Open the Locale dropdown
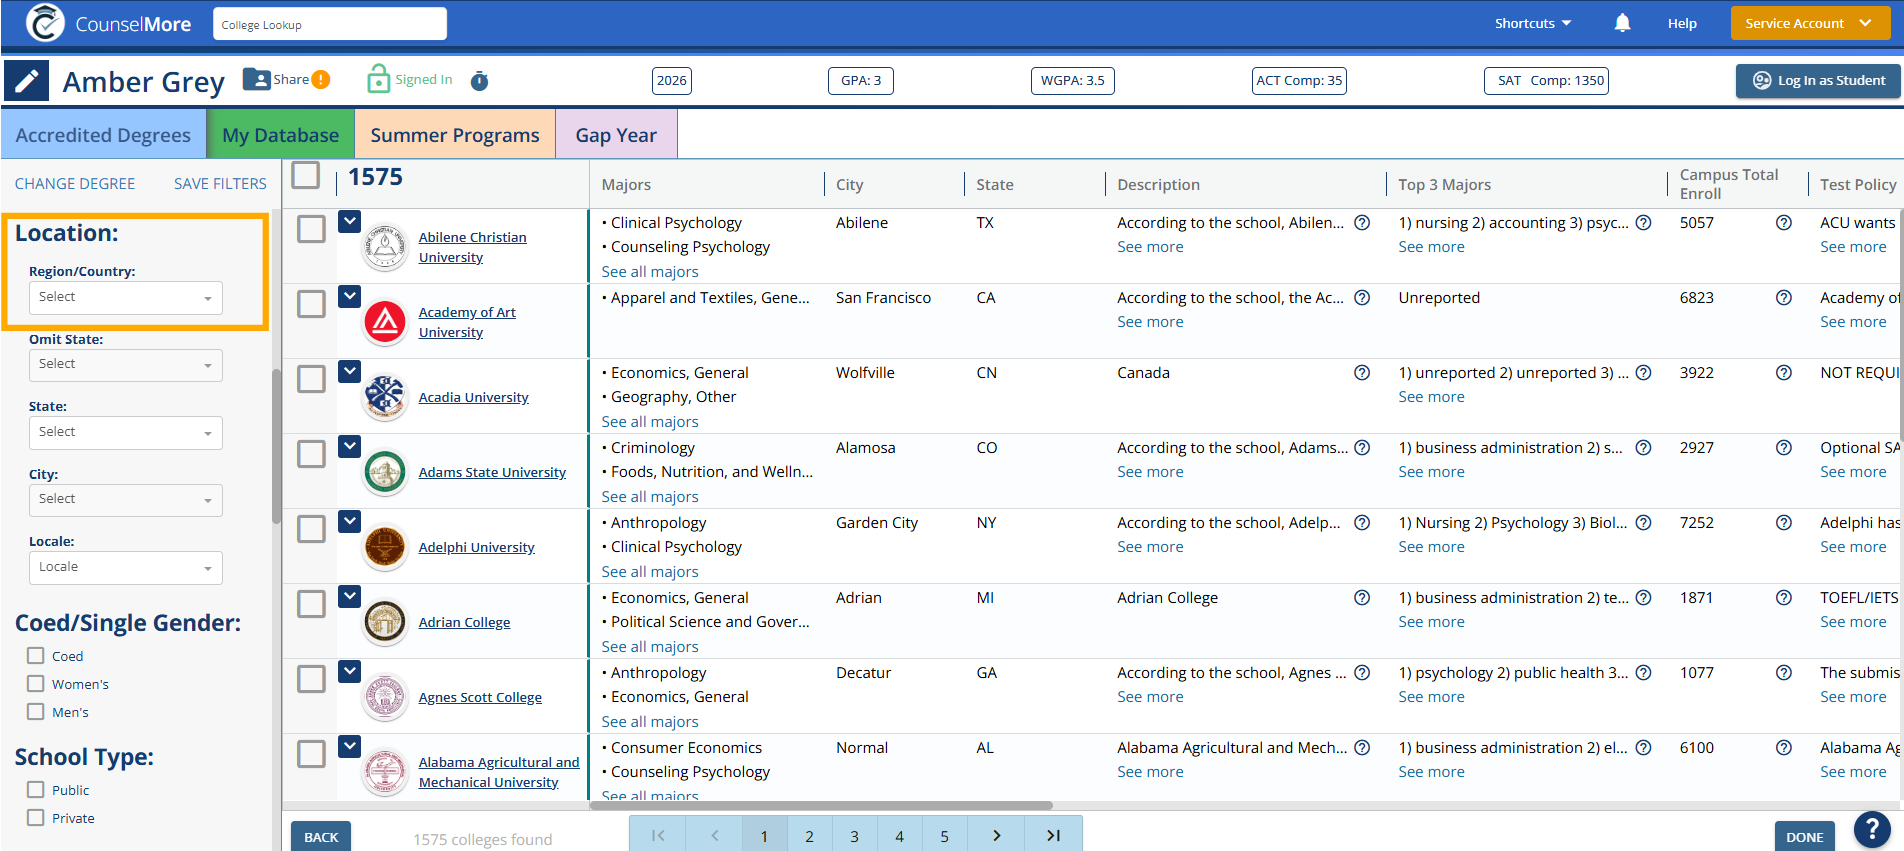 coord(126,568)
